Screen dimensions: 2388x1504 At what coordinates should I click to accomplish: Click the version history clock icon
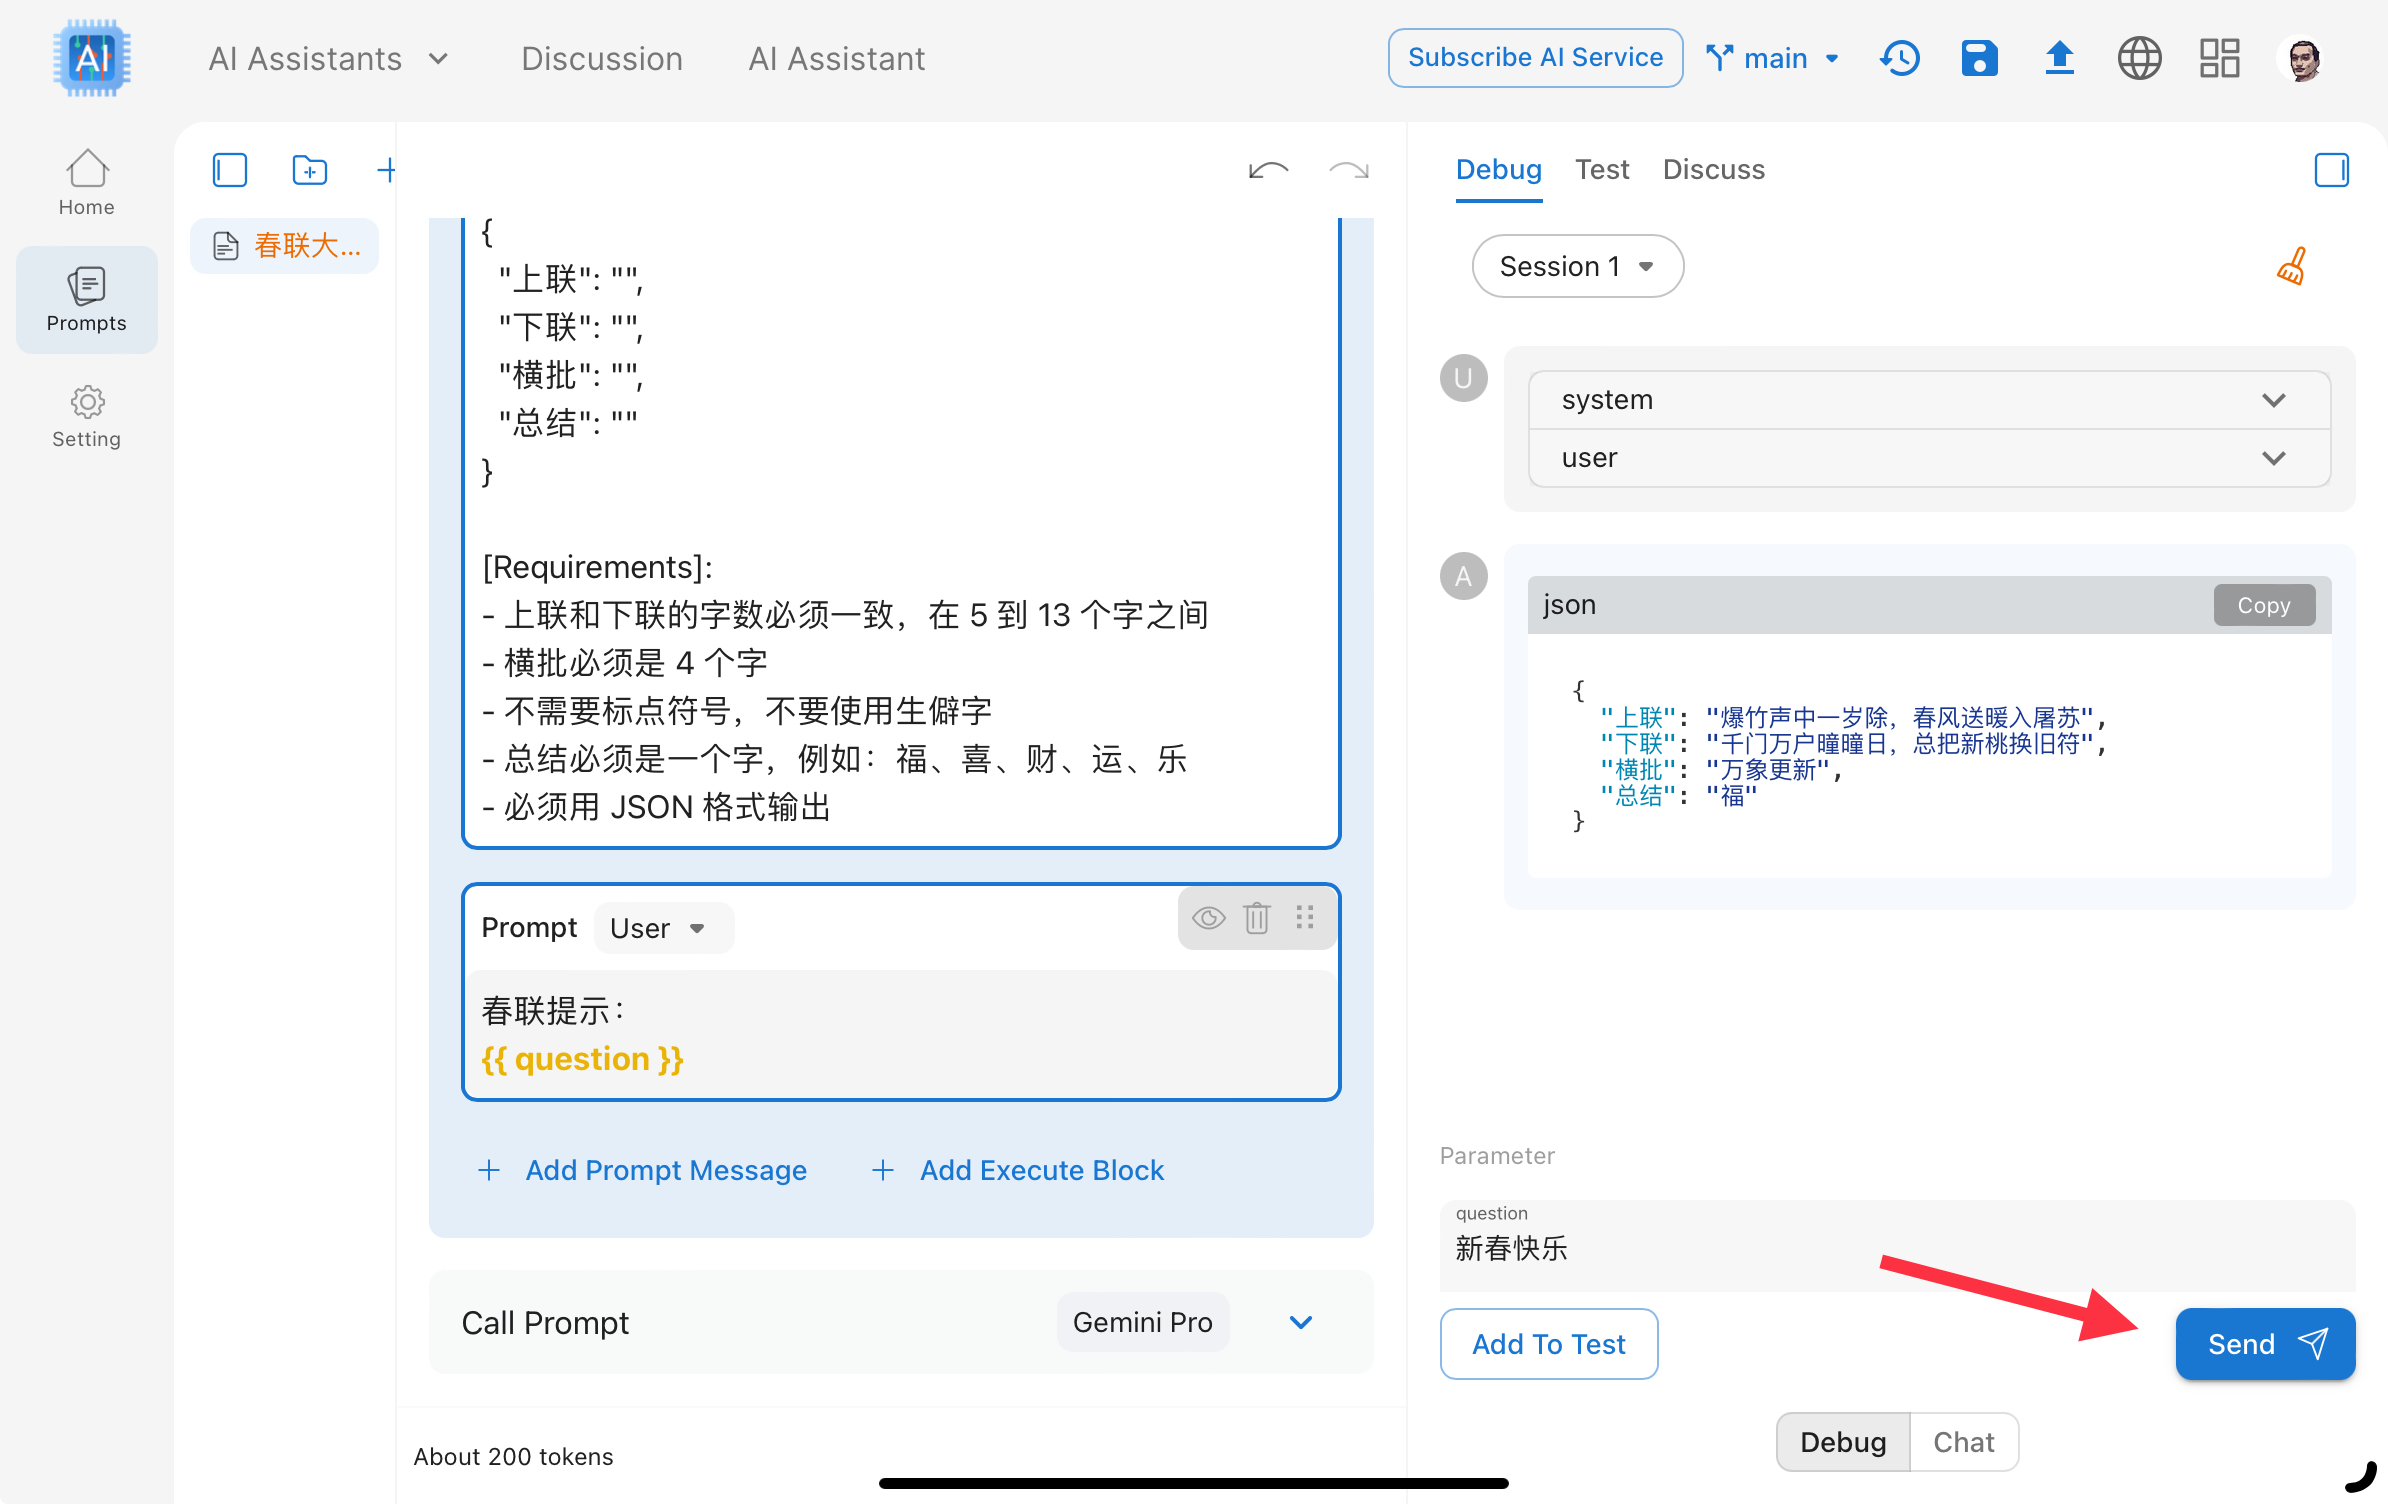[1899, 58]
